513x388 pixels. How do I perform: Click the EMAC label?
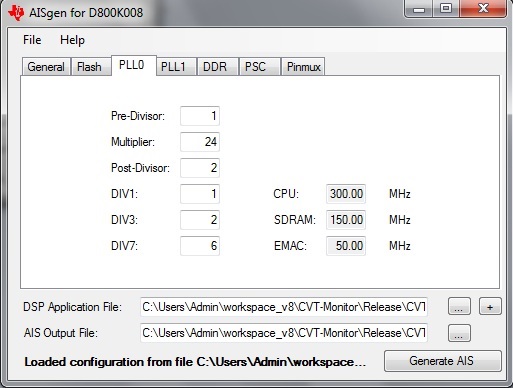click(x=290, y=246)
